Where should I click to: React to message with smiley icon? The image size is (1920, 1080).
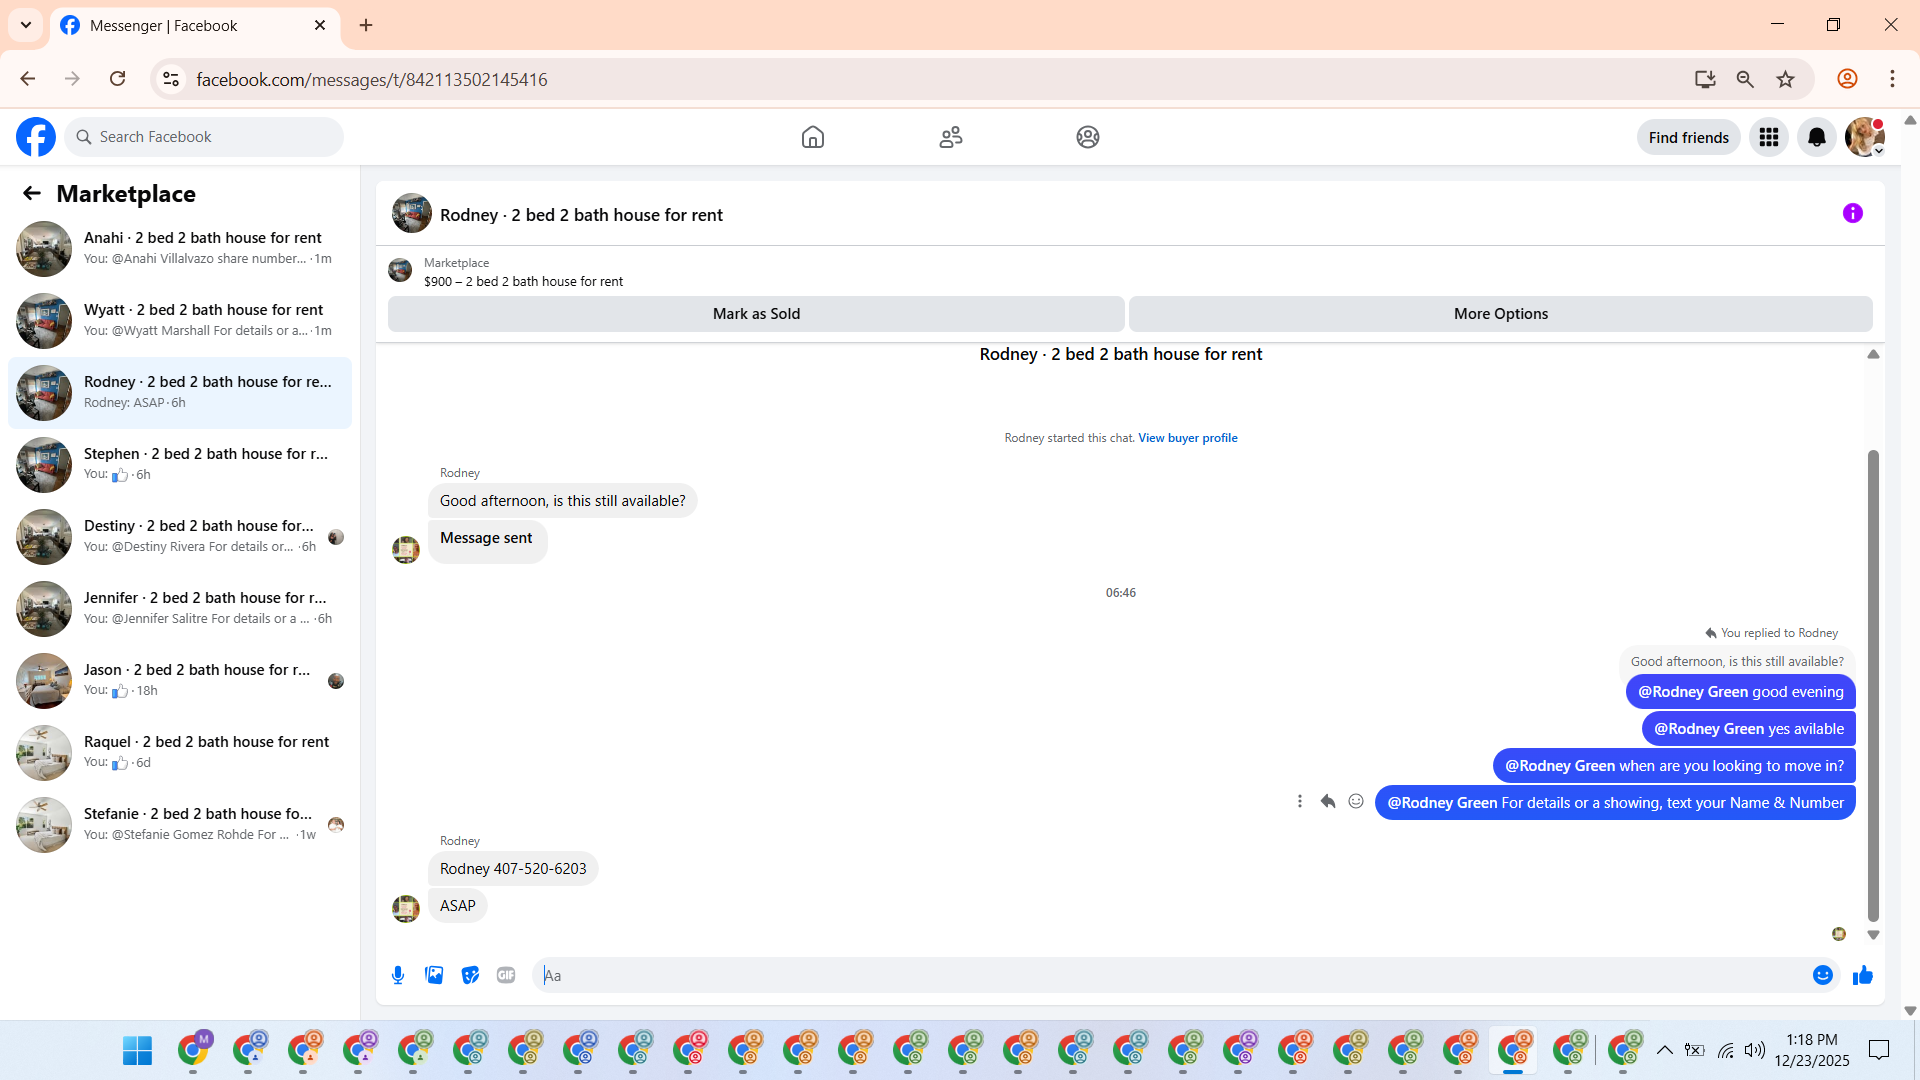tap(1355, 801)
